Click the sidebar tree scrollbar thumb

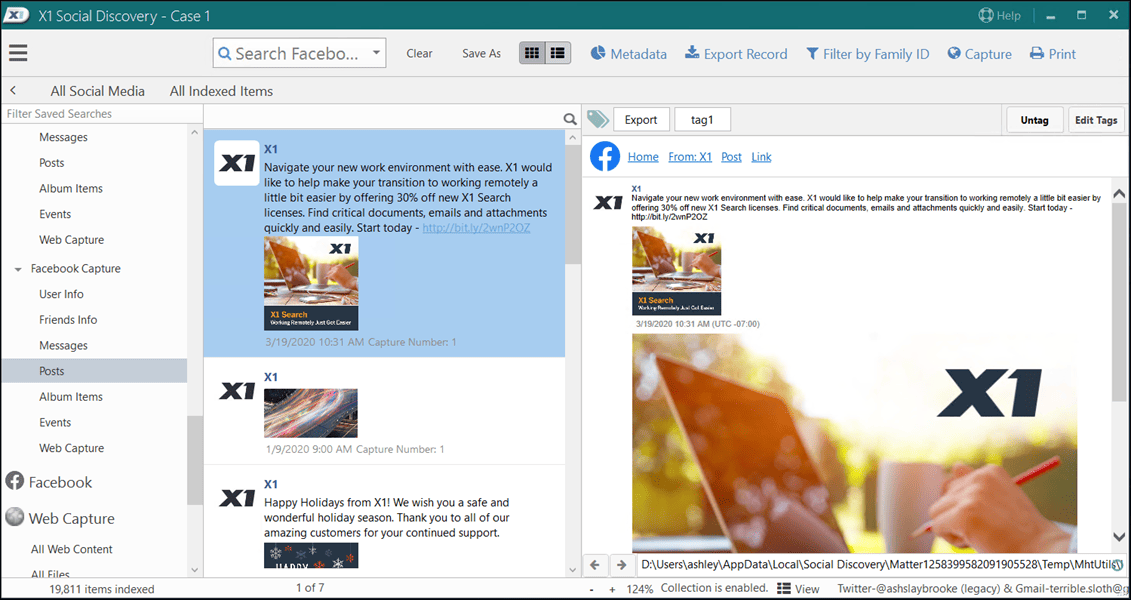coord(195,460)
